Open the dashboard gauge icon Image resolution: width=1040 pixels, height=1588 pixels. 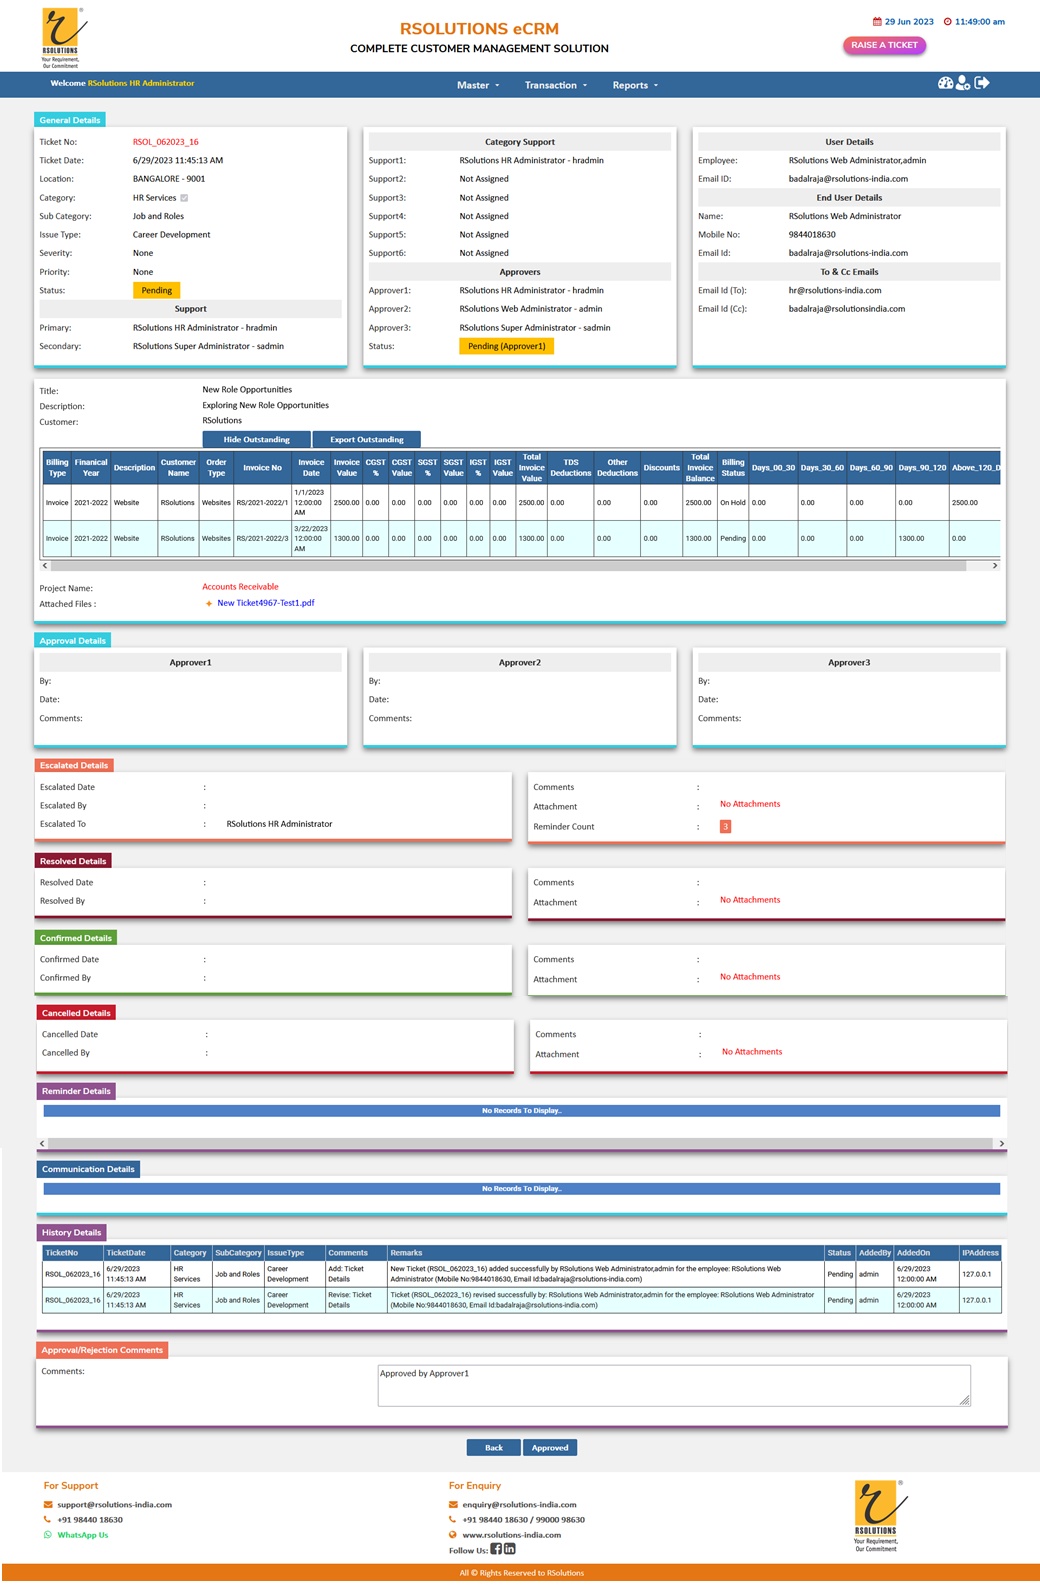click(x=945, y=83)
